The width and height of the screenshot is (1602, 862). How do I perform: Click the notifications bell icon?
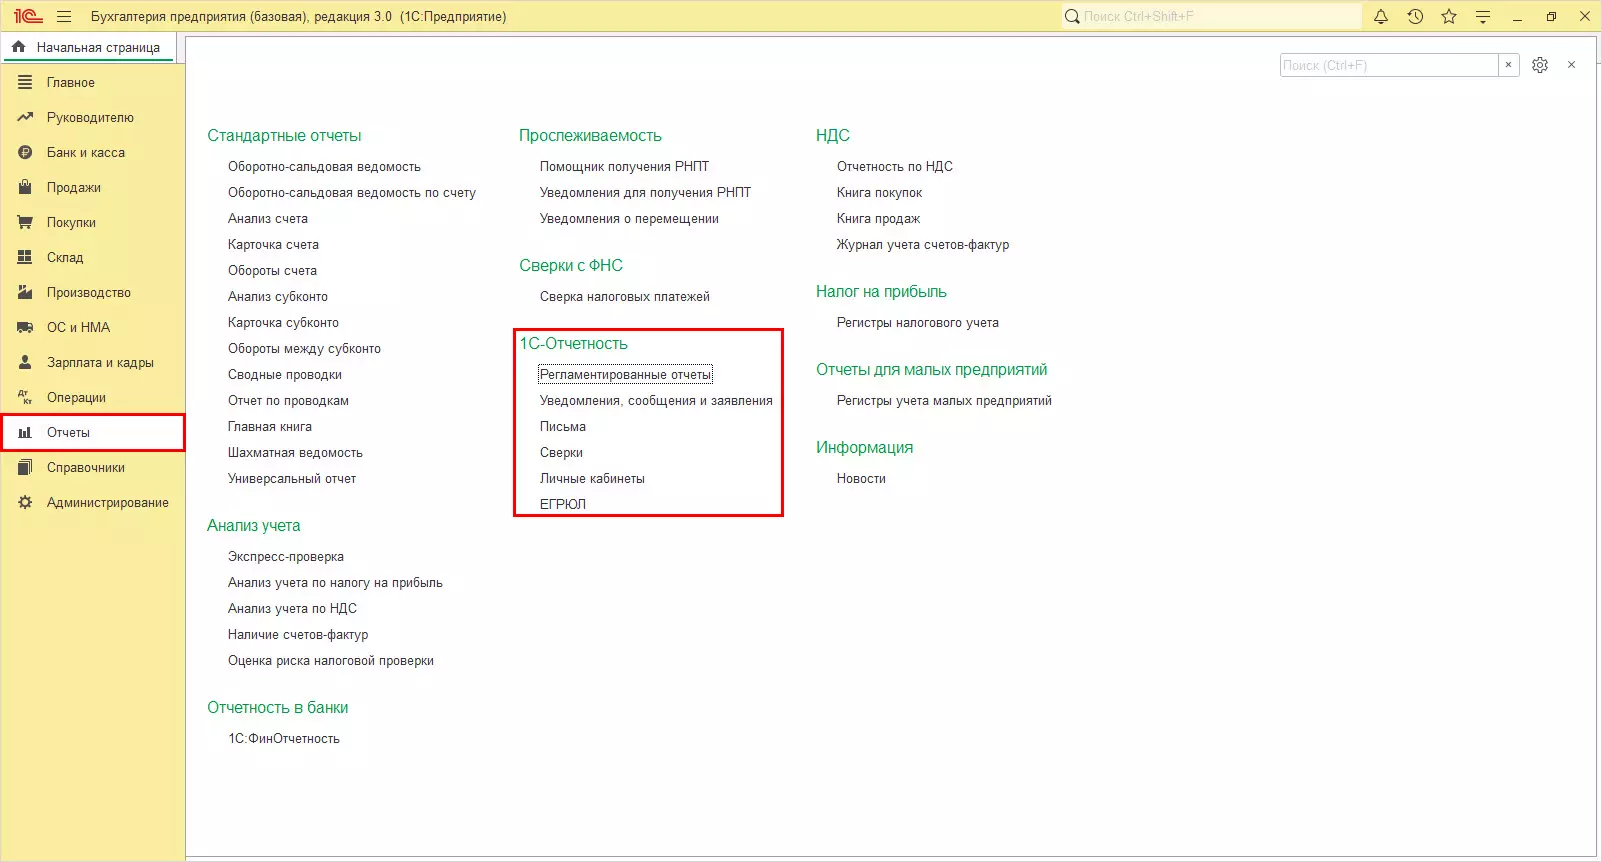click(x=1381, y=16)
